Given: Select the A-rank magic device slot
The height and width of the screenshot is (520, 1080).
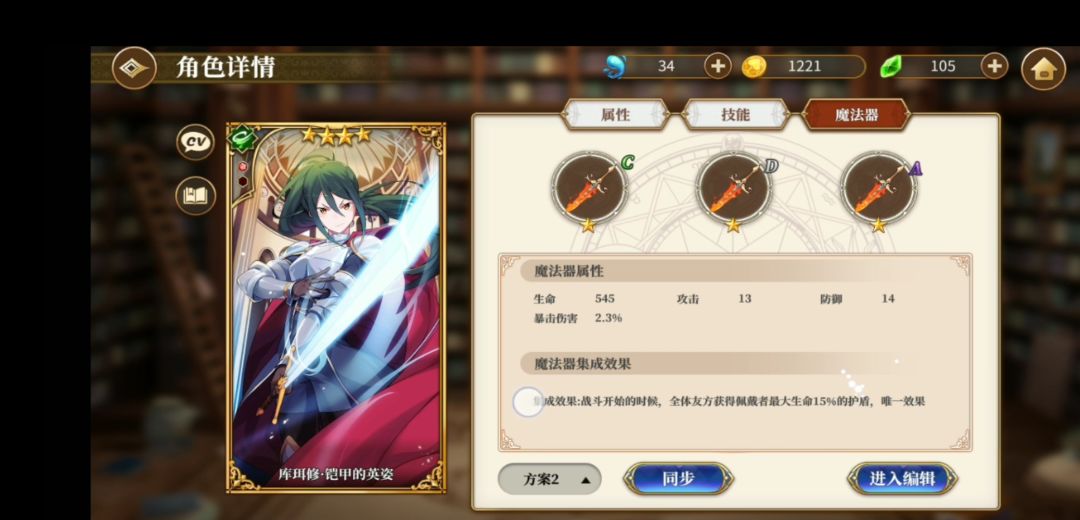Looking at the screenshot, I should pos(879,187).
